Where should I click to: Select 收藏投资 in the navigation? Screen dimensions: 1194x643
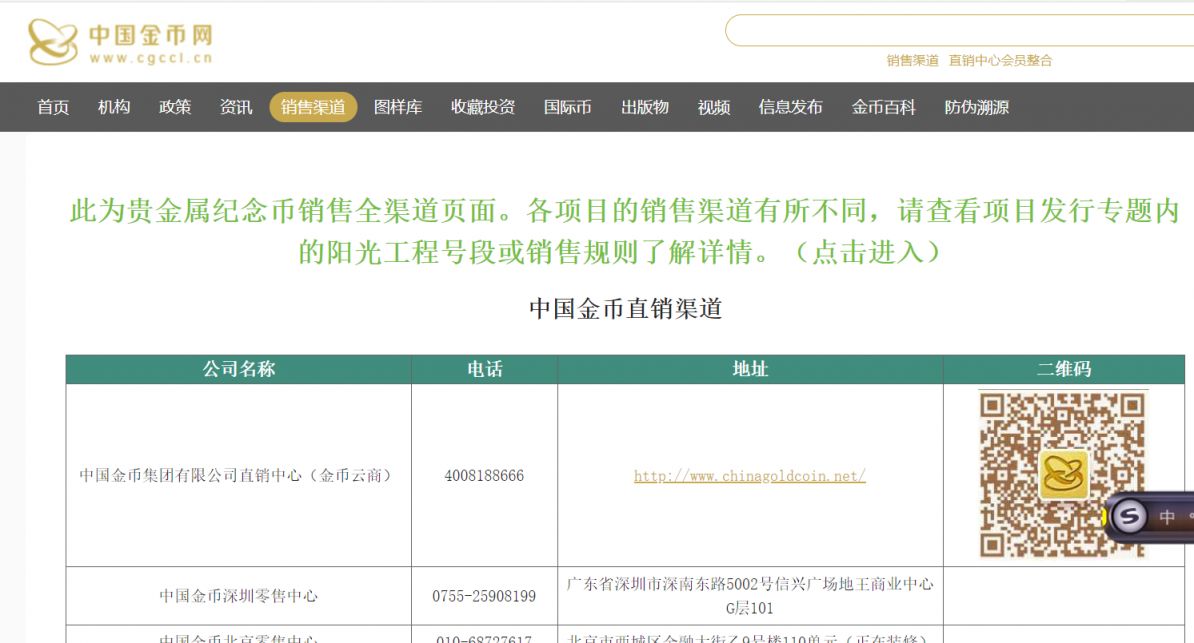[481, 107]
